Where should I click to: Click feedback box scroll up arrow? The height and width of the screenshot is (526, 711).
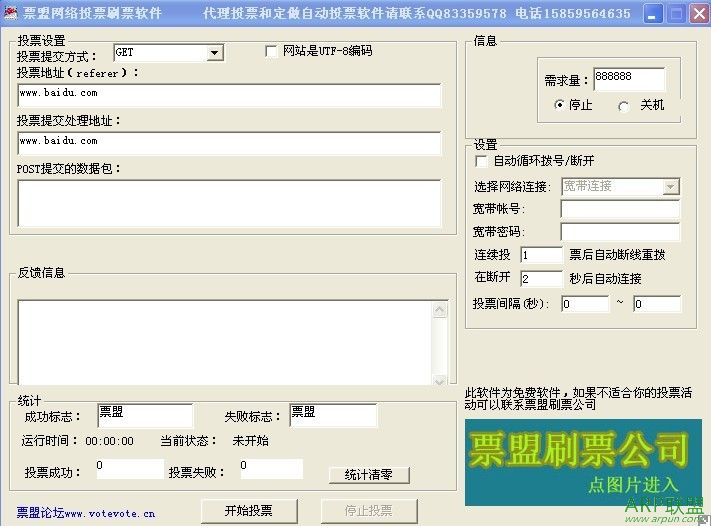click(439, 310)
